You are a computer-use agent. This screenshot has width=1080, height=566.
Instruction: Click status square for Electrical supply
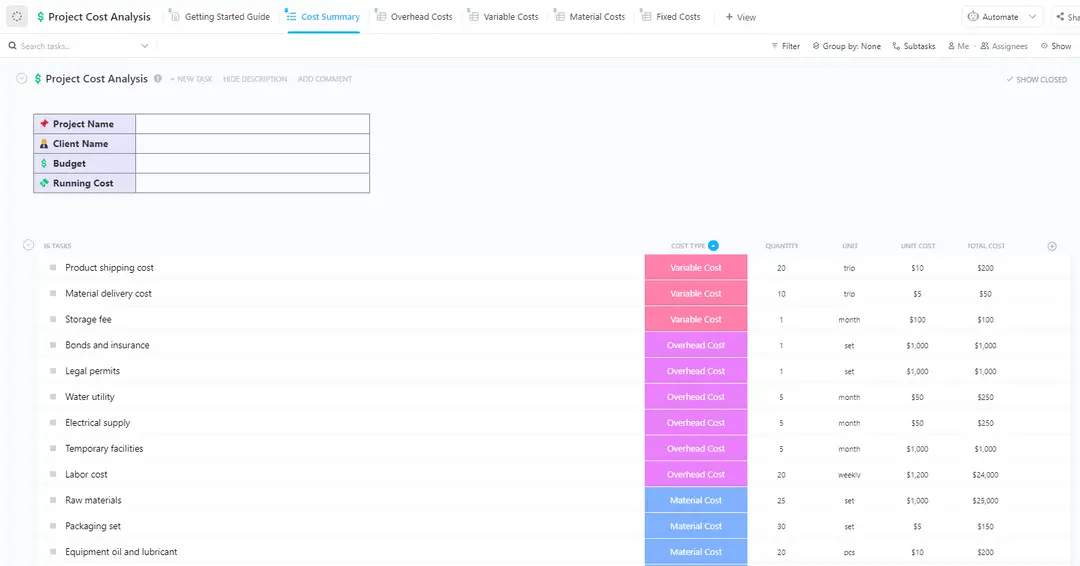point(53,422)
